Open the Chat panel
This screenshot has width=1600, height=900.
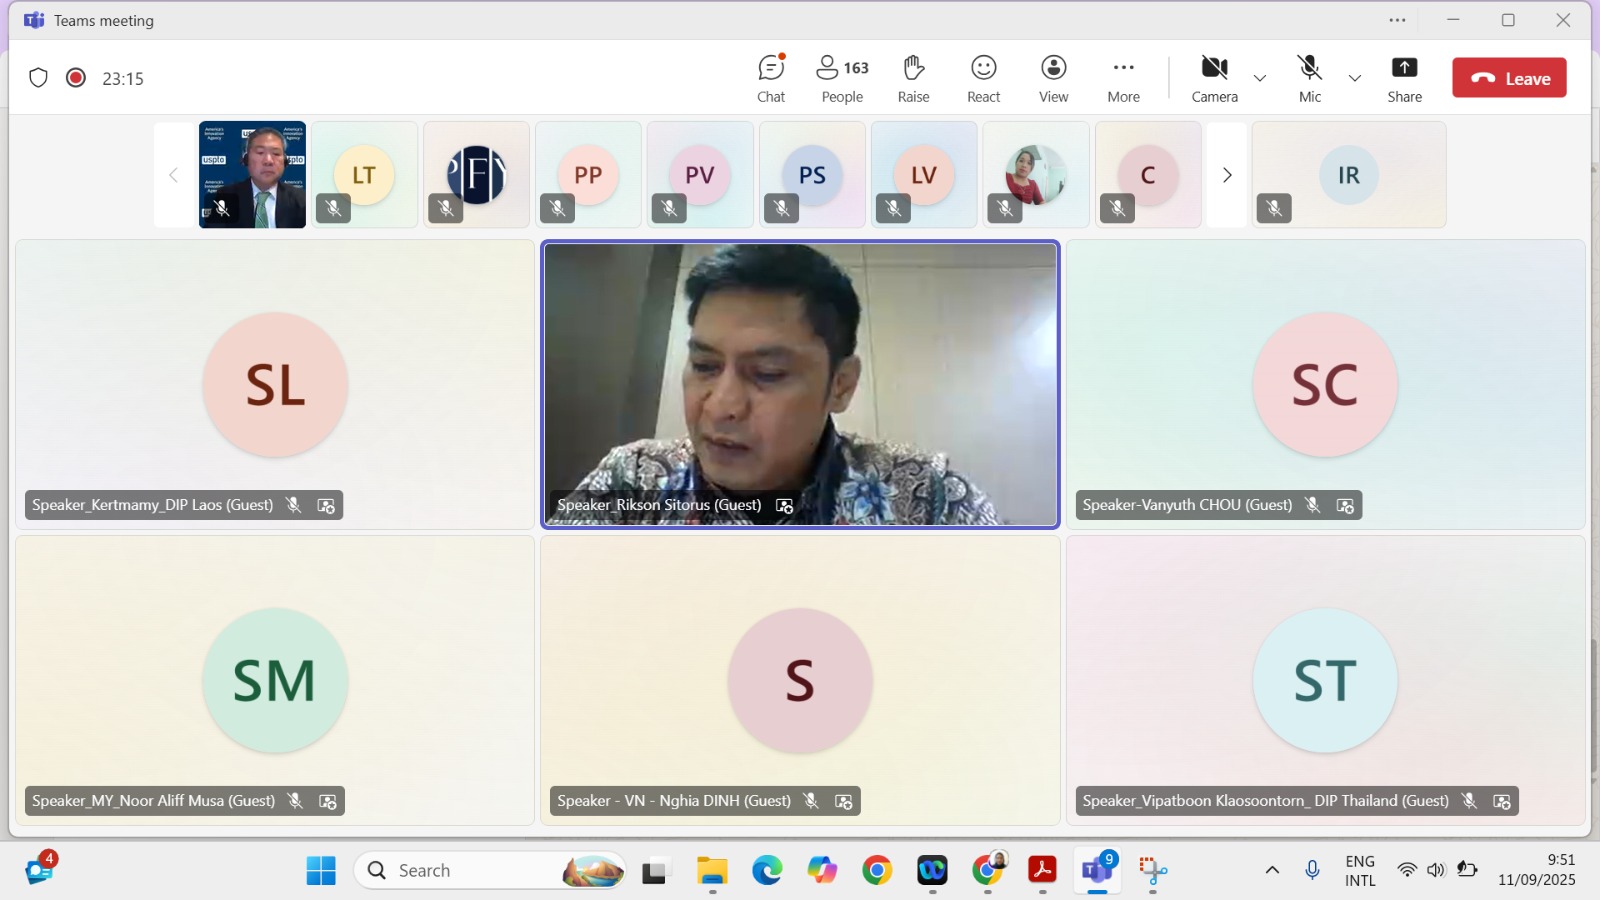tap(771, 79)
